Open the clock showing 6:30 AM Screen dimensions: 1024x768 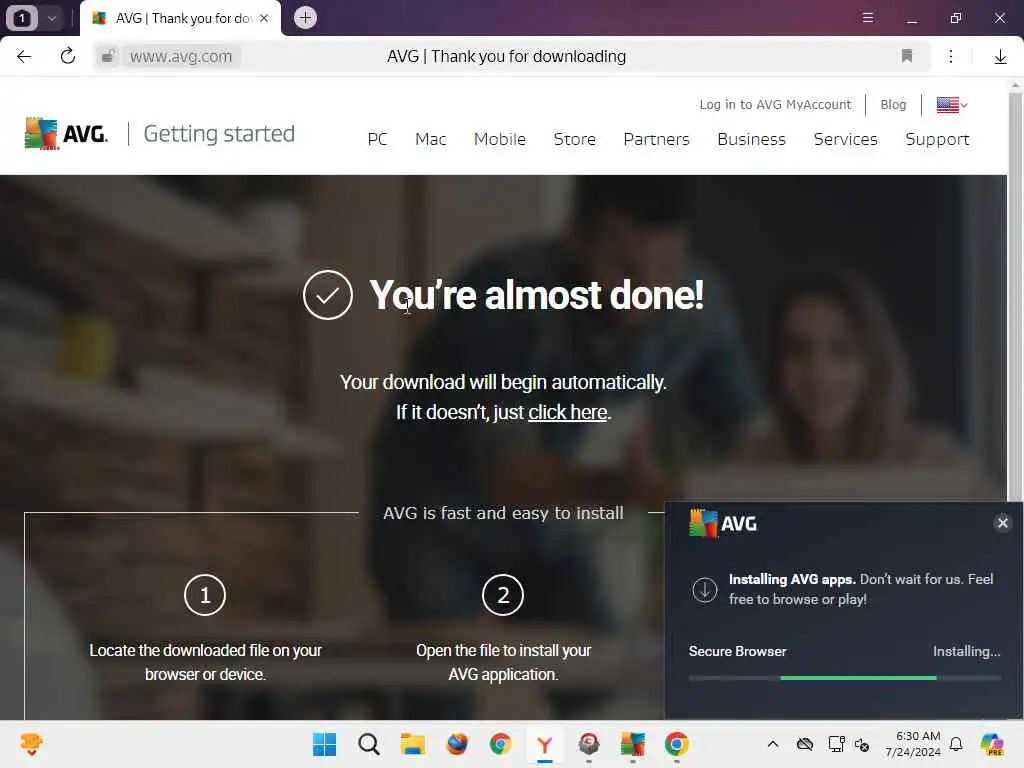point(913,744)
